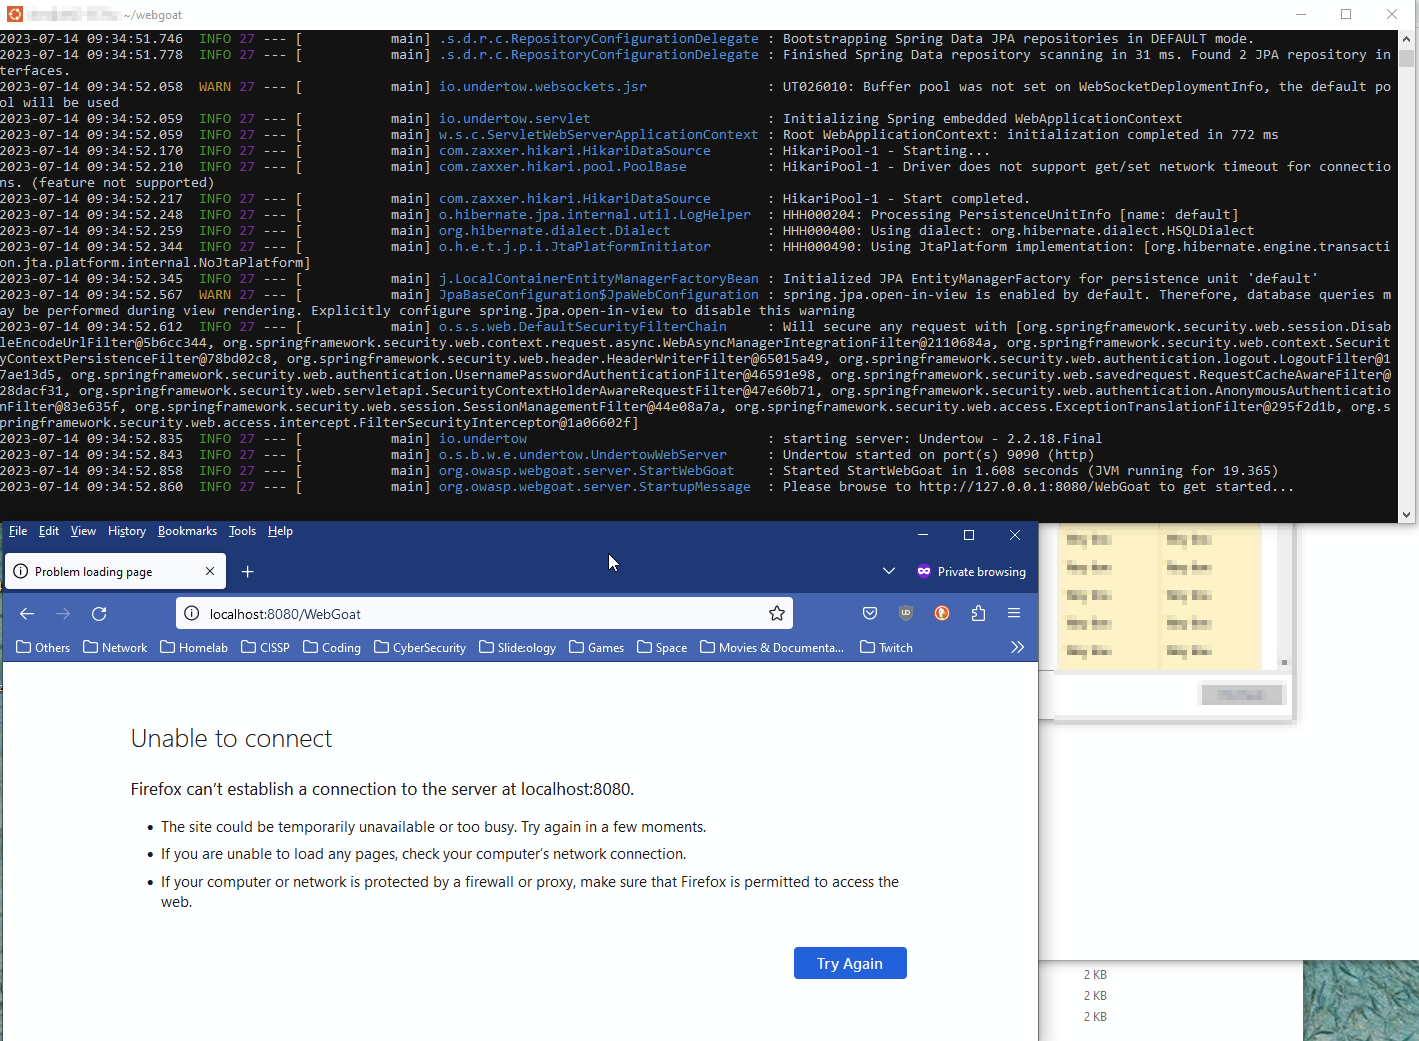Reload the current Firefox page
The width and height of the screenshot is (1419, 1041).
[x=99, y=613]
